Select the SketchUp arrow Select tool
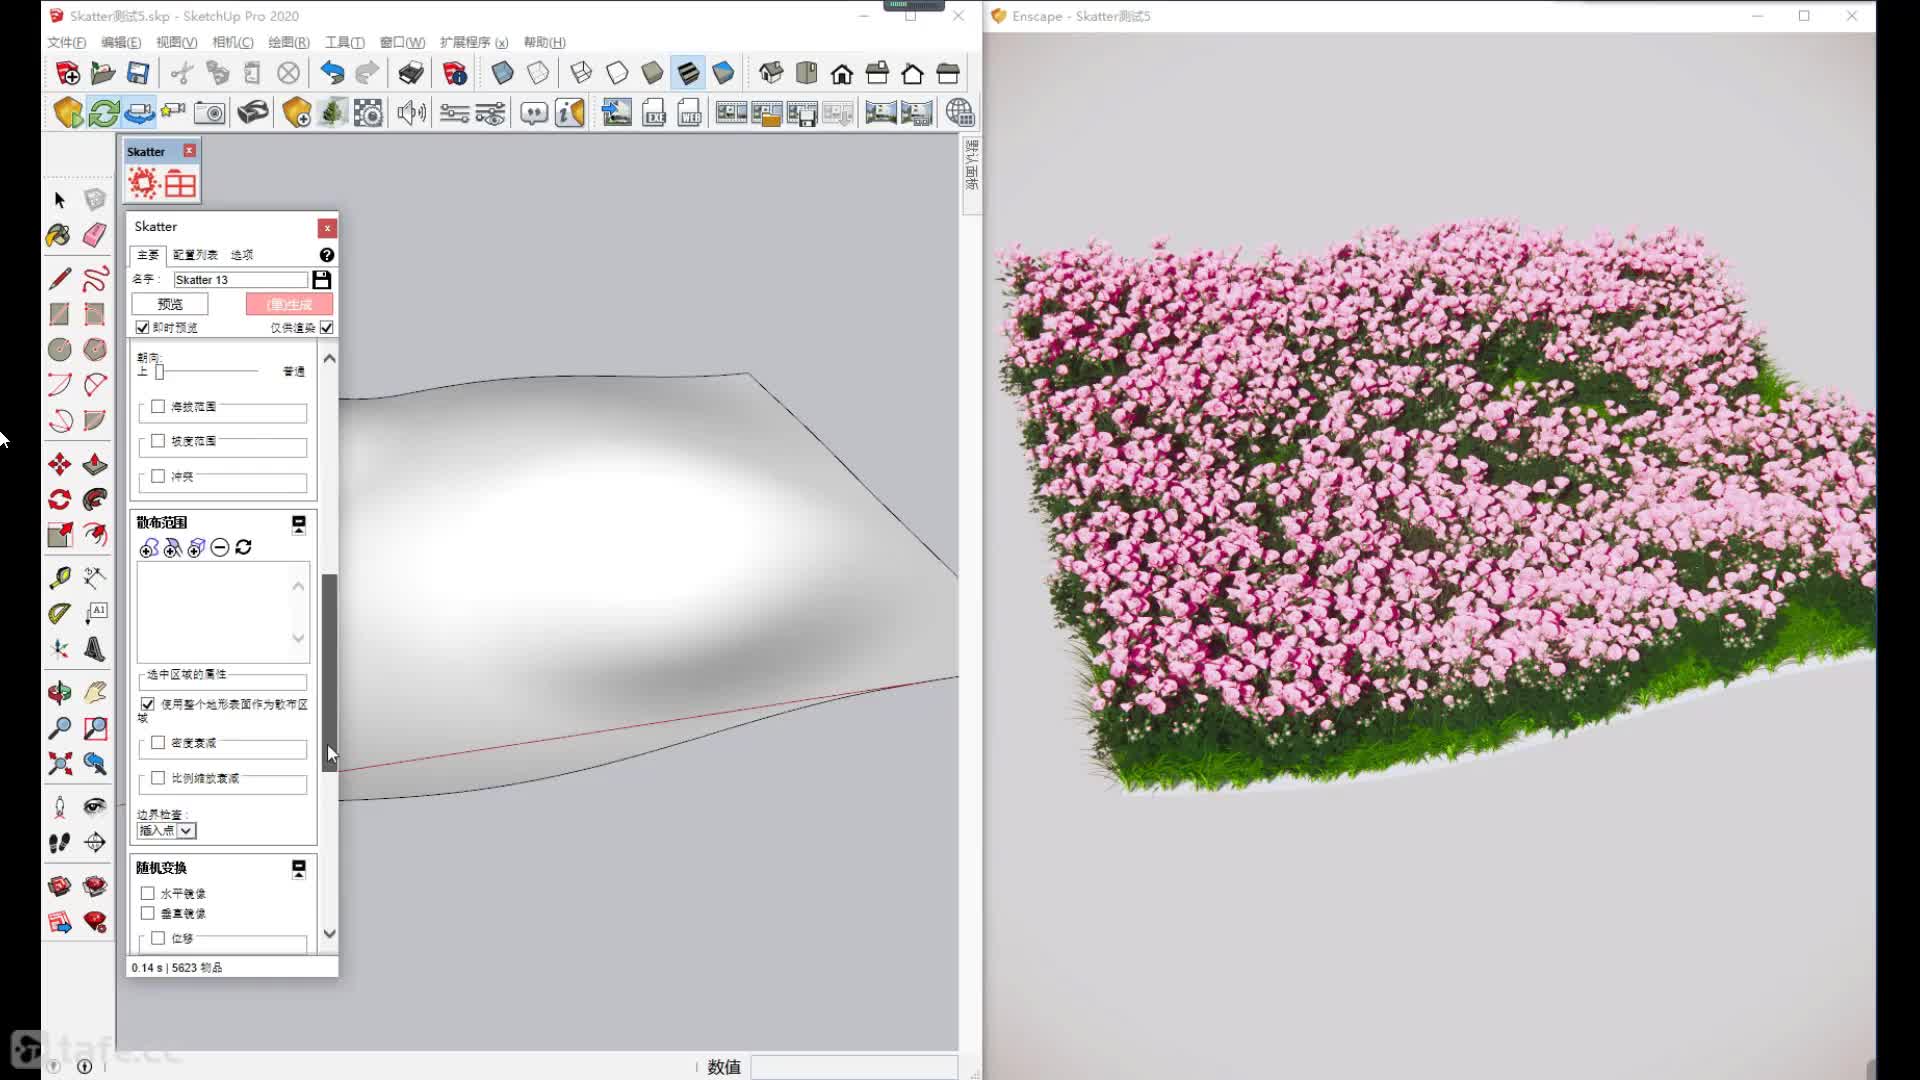This screenshot has height=1080, width=1920. pyautogui.click(x=60, y=200)
